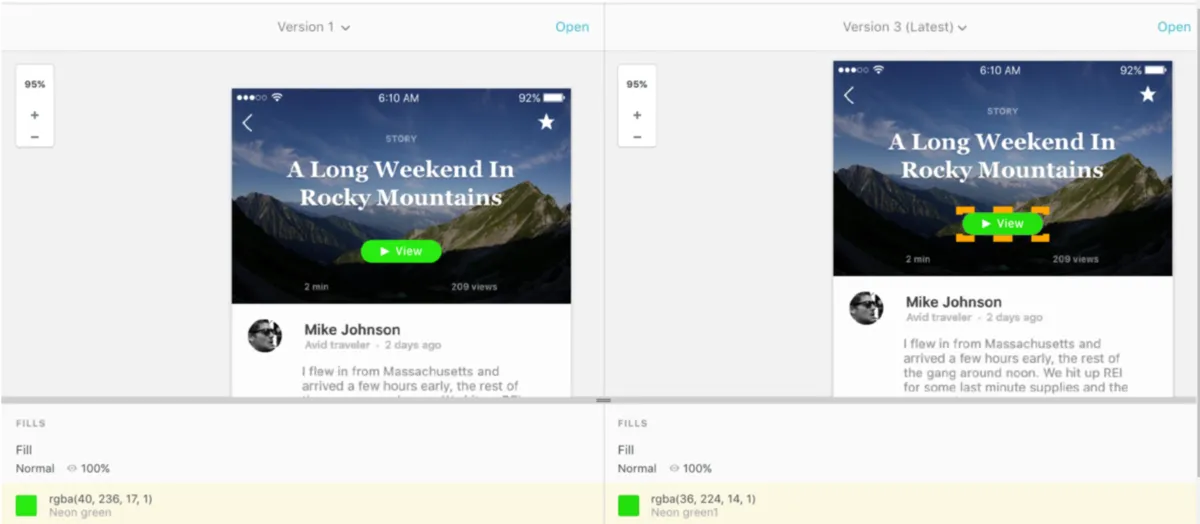Click Open link in Version 1 pane
Viewport: 1200px width, 524px height.
click(x=572, y=27)
